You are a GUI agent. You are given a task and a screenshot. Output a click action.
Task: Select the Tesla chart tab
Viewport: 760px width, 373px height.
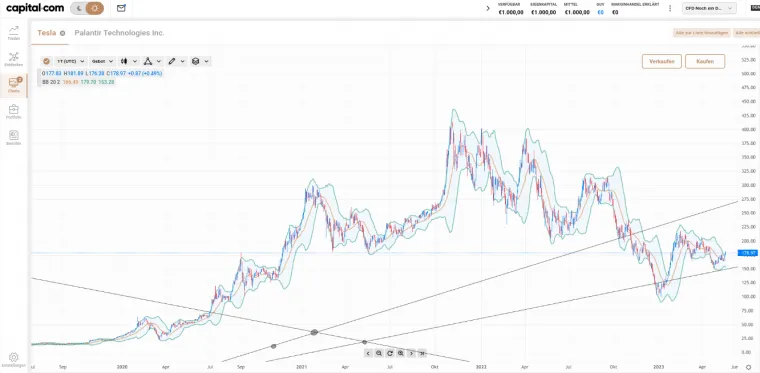(x=47, y=33)
